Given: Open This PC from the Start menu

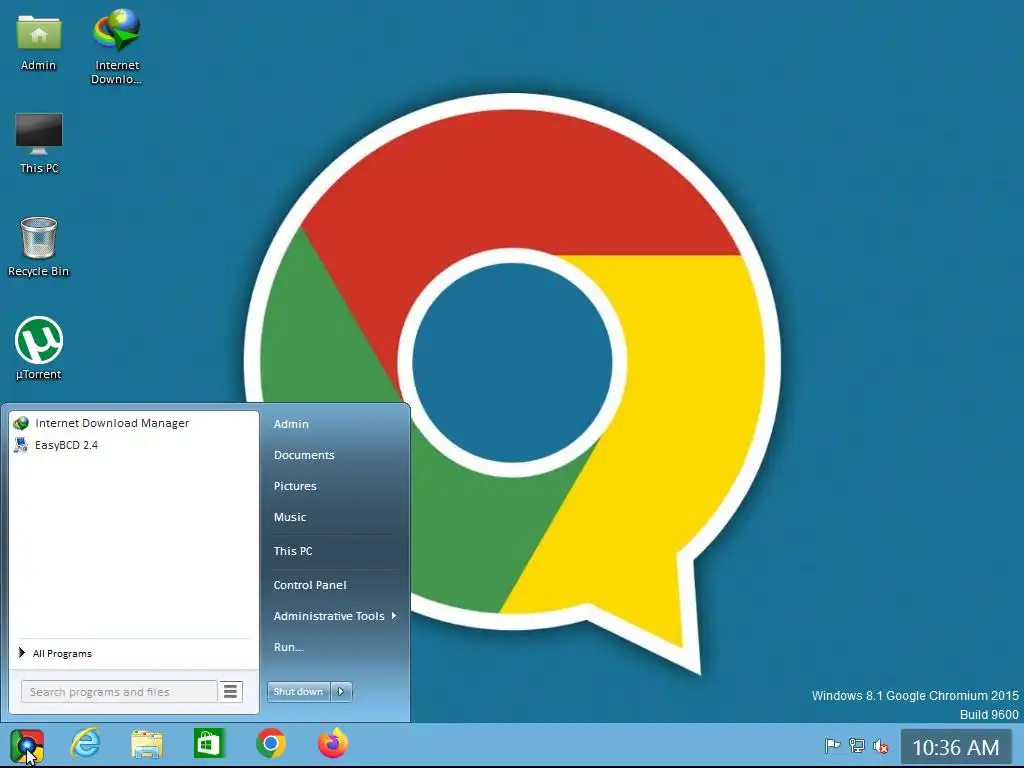Looking at the screenshot, I should (293, 551).
